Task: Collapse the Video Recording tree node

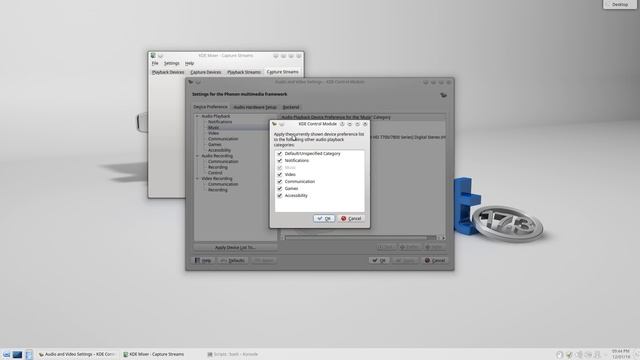Action: [198, 179]
